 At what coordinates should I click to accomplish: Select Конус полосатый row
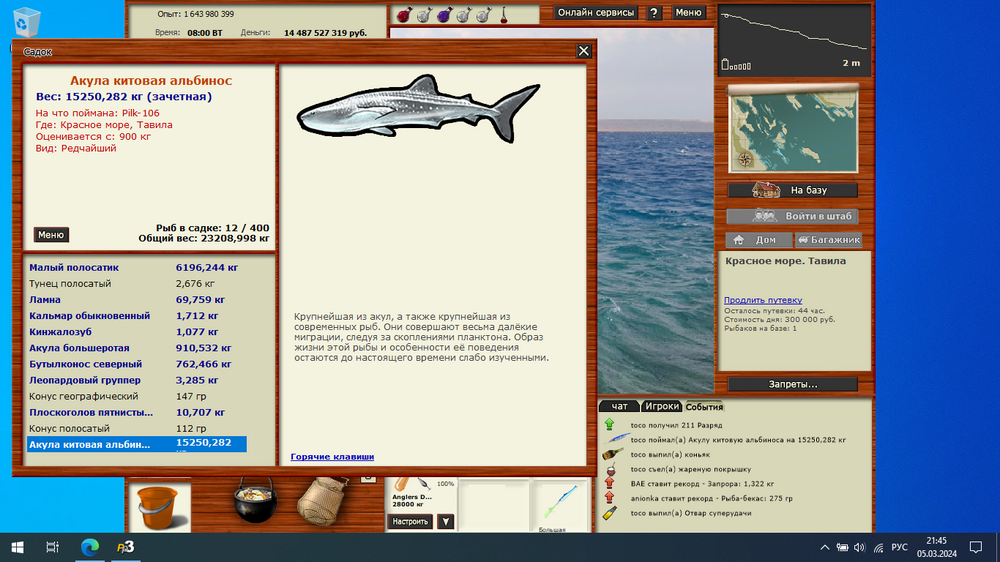point(136,429)
